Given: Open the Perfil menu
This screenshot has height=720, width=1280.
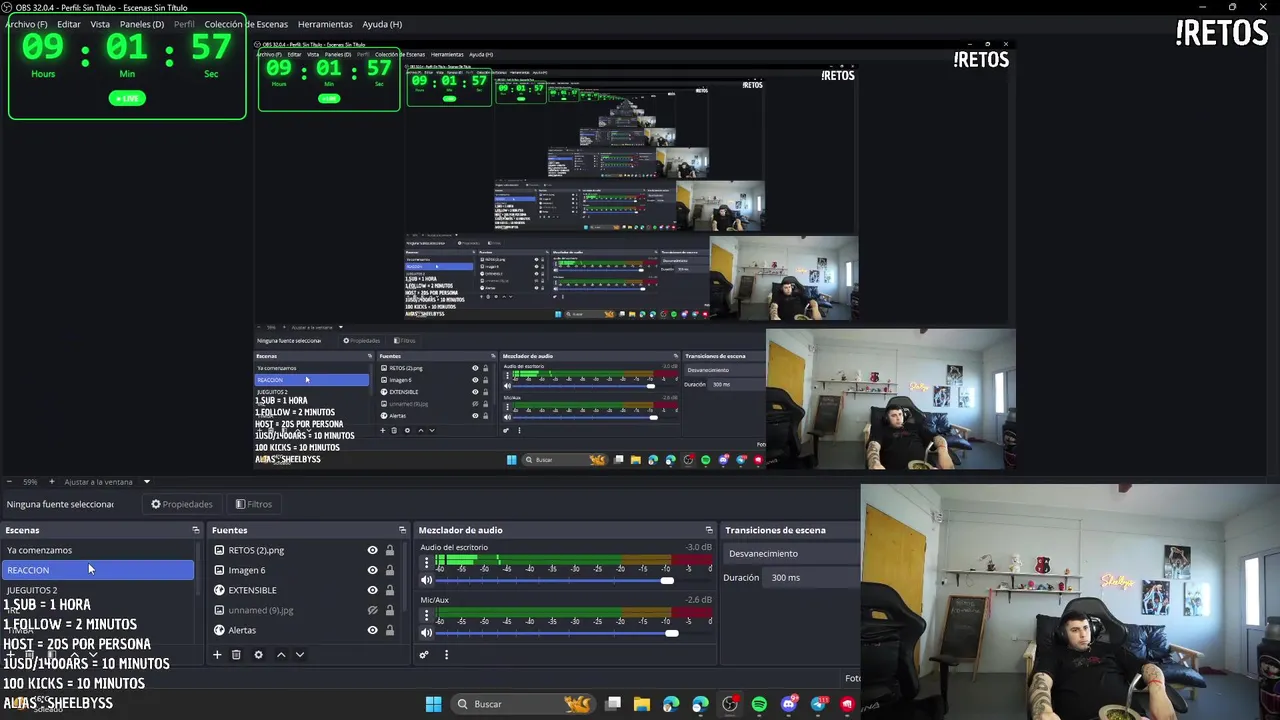Looking at the screenshot, I should pyautogui.click(x=184, y=24).
